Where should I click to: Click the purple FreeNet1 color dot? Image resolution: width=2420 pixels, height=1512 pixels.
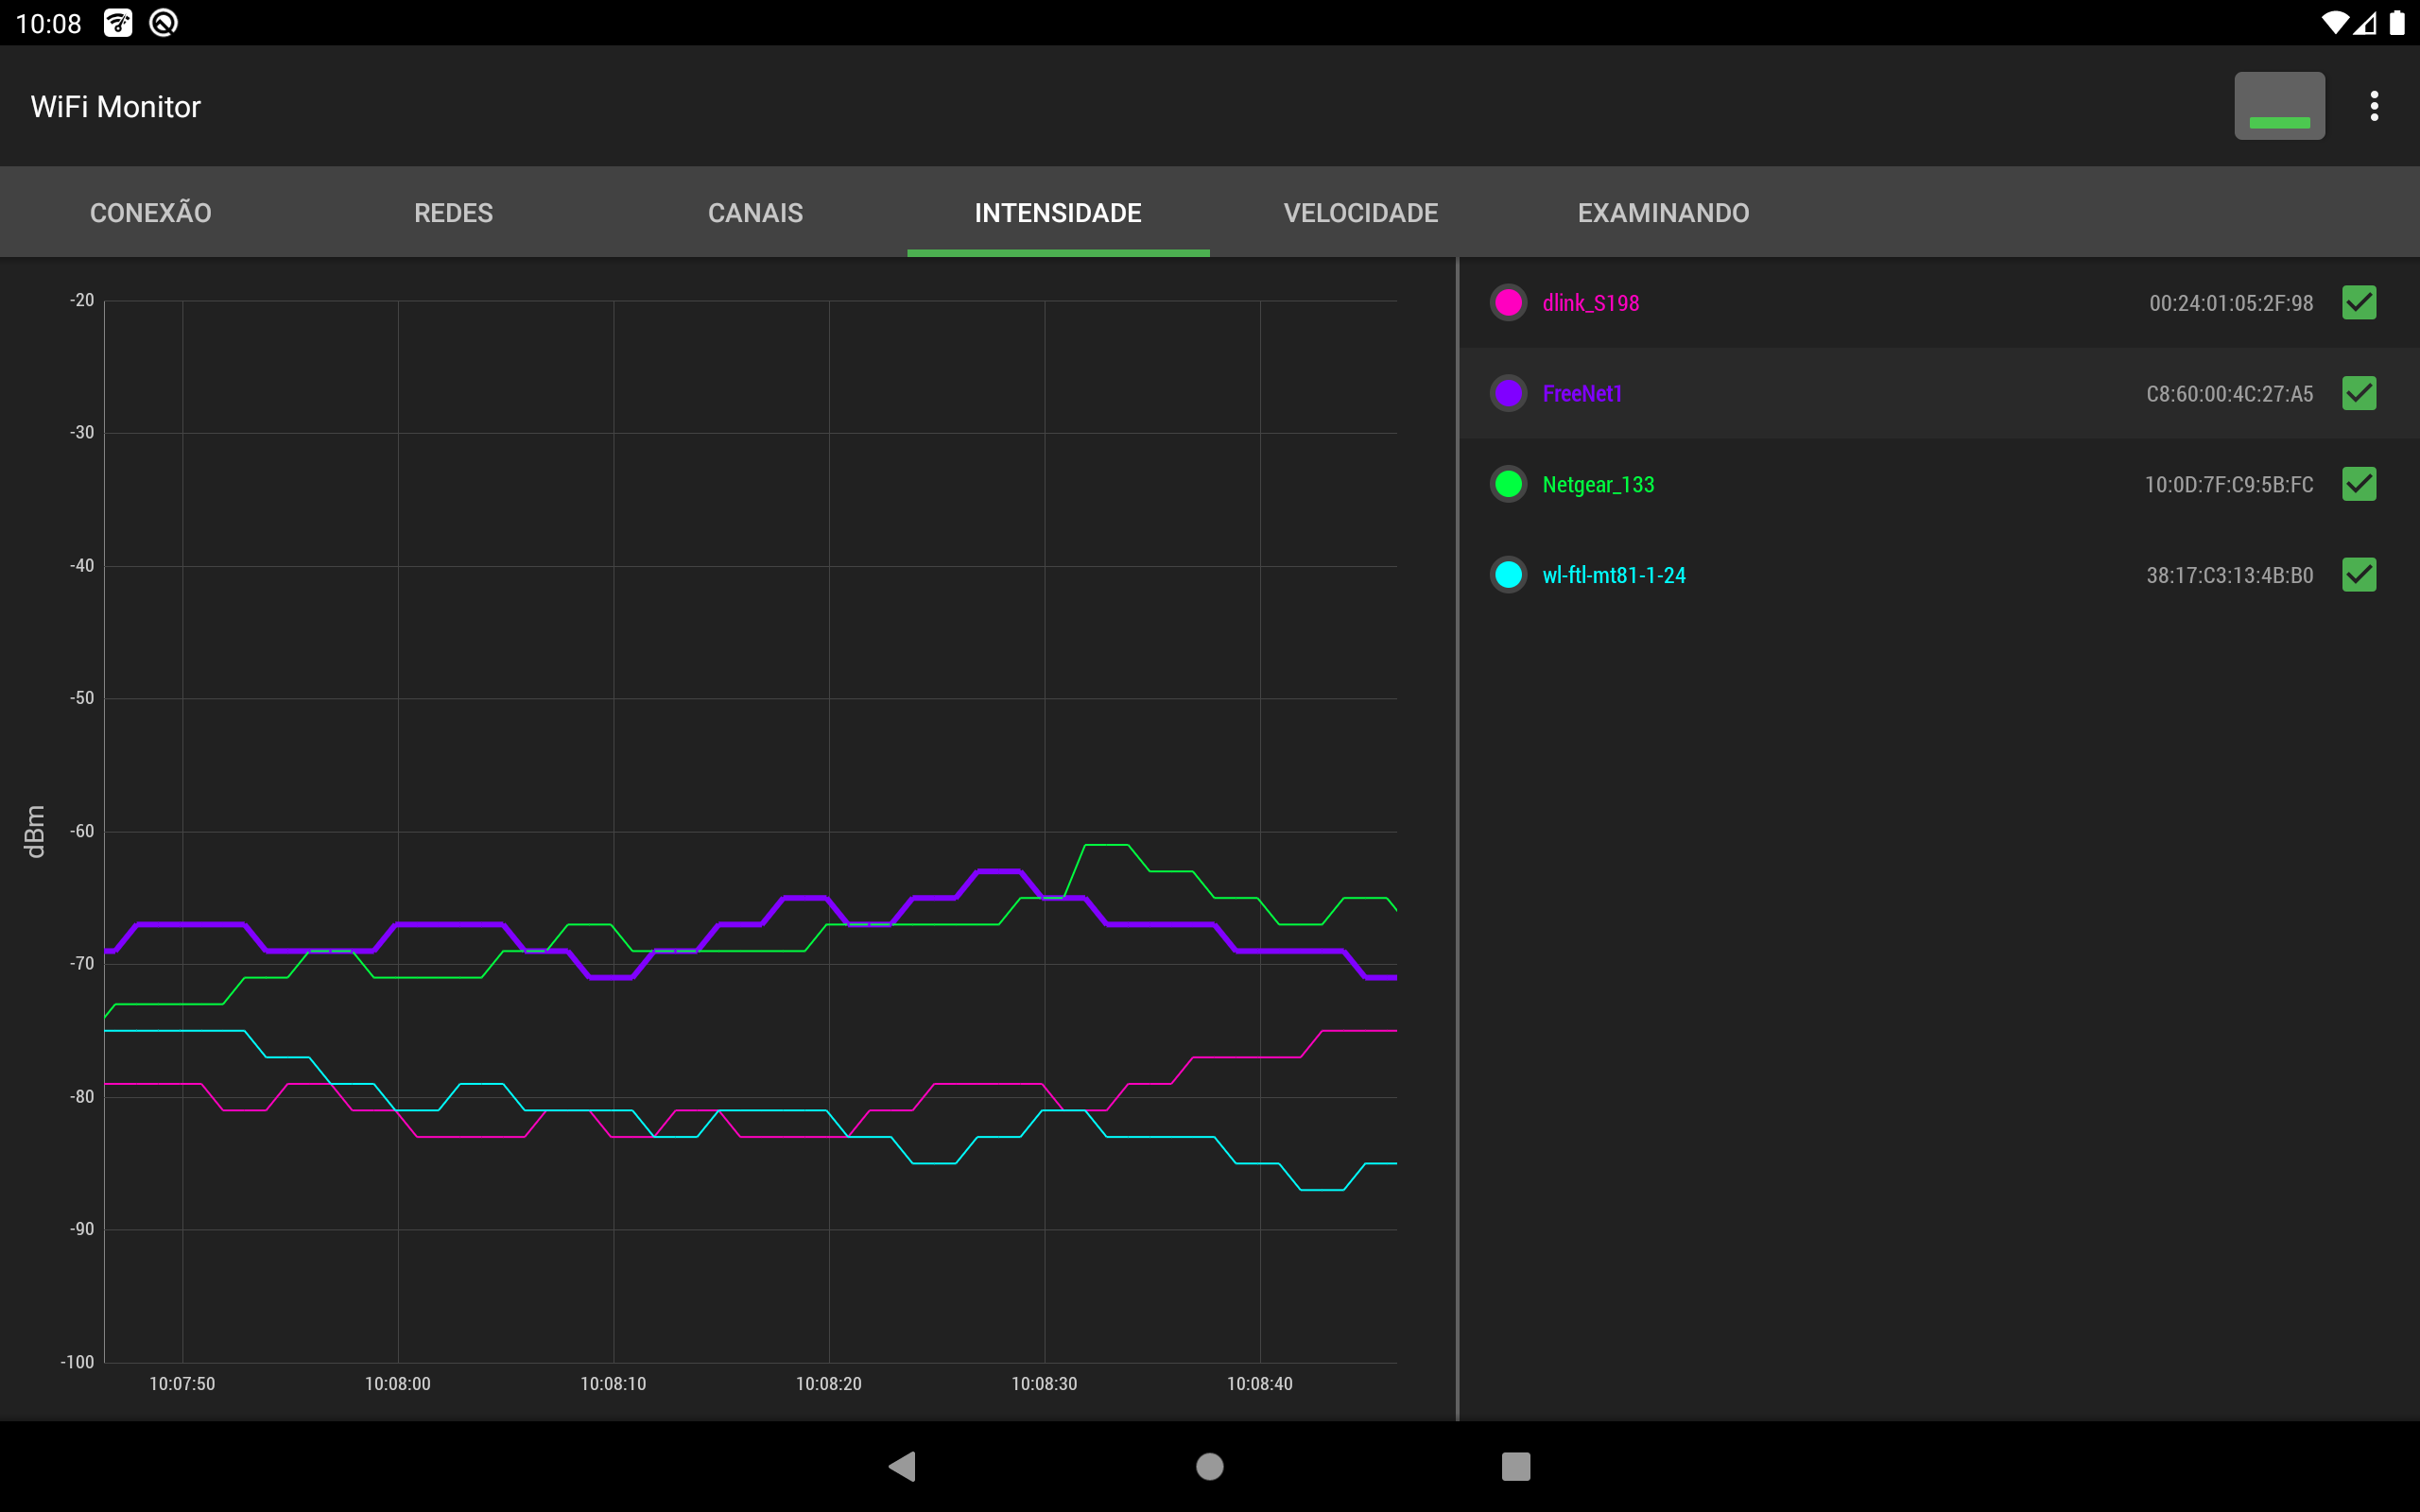[1508, 393]
